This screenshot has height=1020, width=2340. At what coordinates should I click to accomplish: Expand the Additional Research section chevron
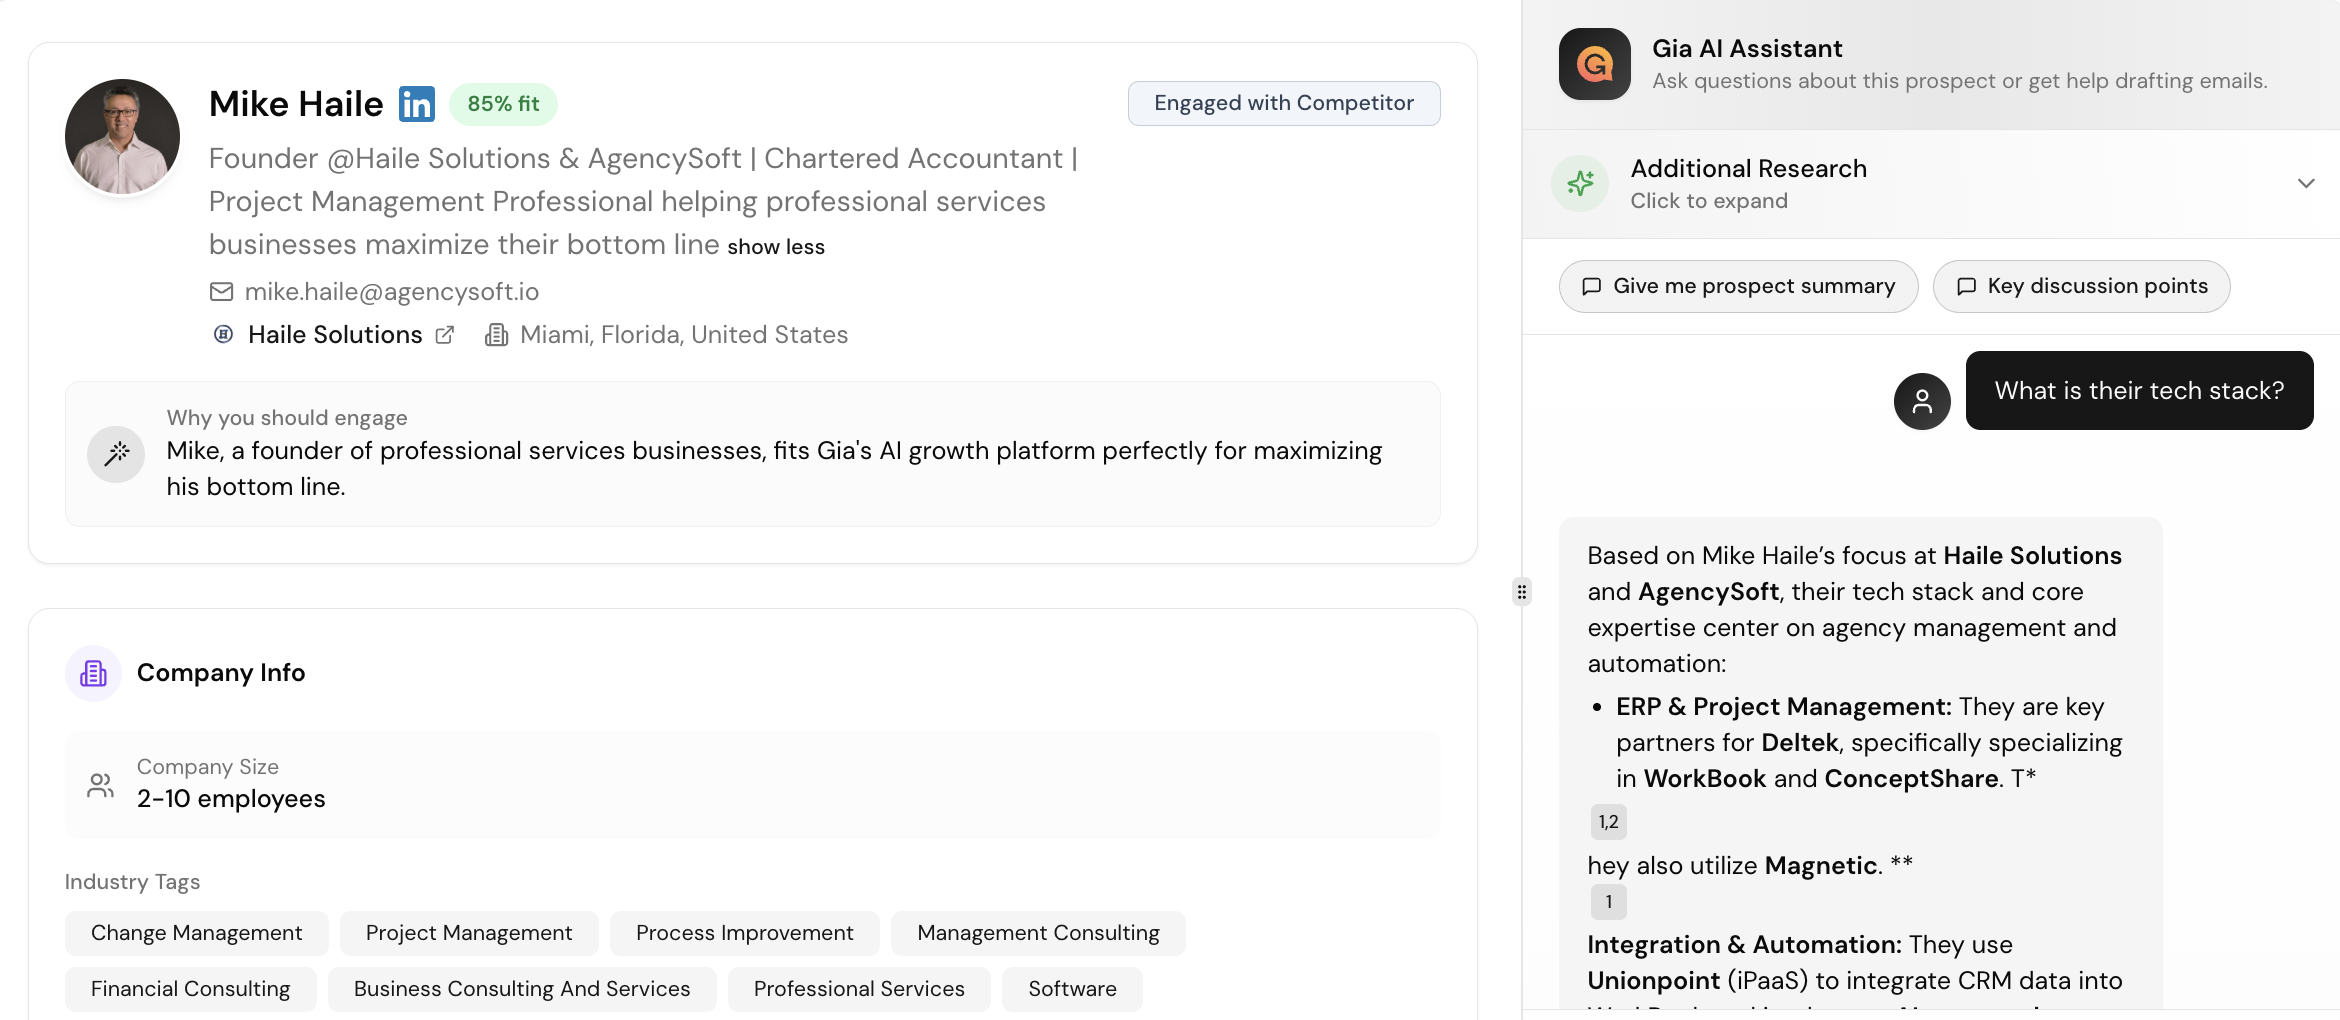[x=2306, y=183]
